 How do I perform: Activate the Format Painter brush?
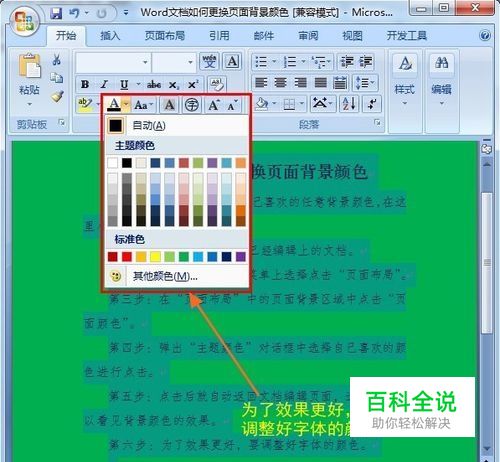coord(57,96)
